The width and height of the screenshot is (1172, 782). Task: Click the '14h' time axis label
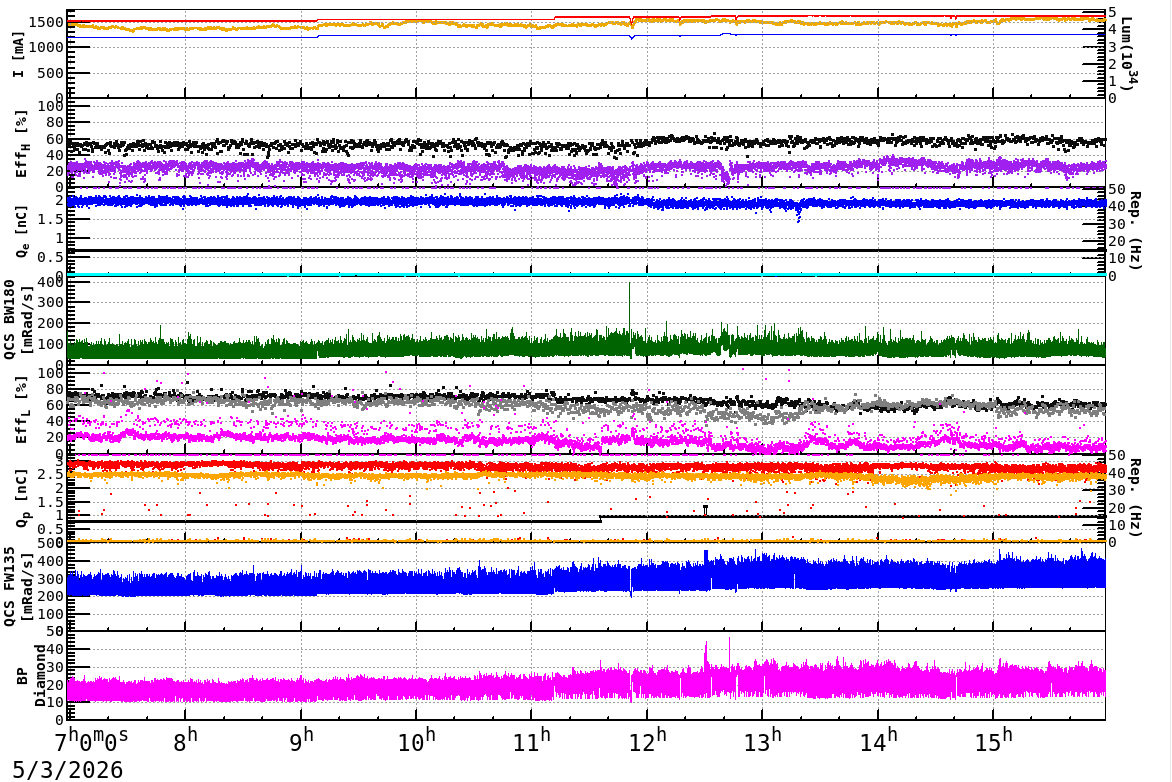coord(878,740)
